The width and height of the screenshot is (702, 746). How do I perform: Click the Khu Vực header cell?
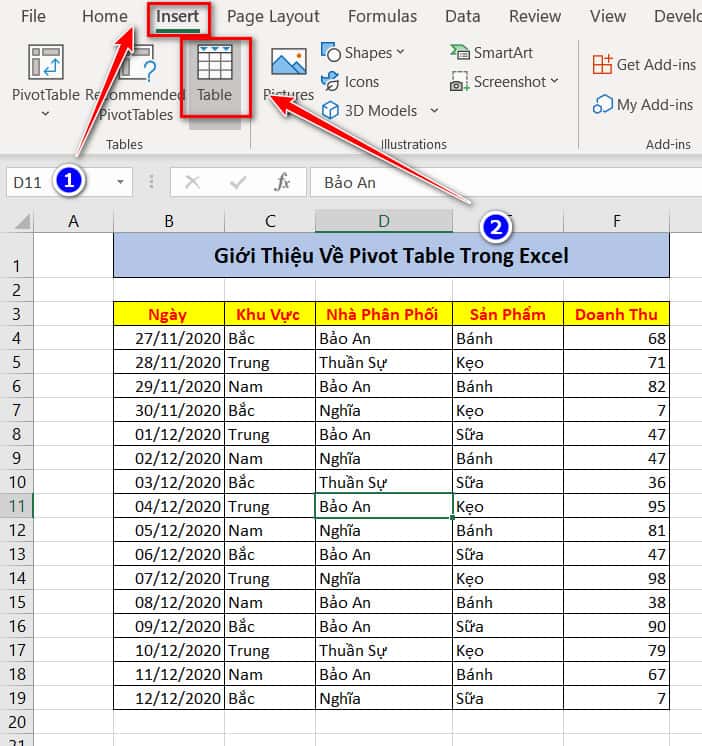pyautogui.click(x=270, y=314)
